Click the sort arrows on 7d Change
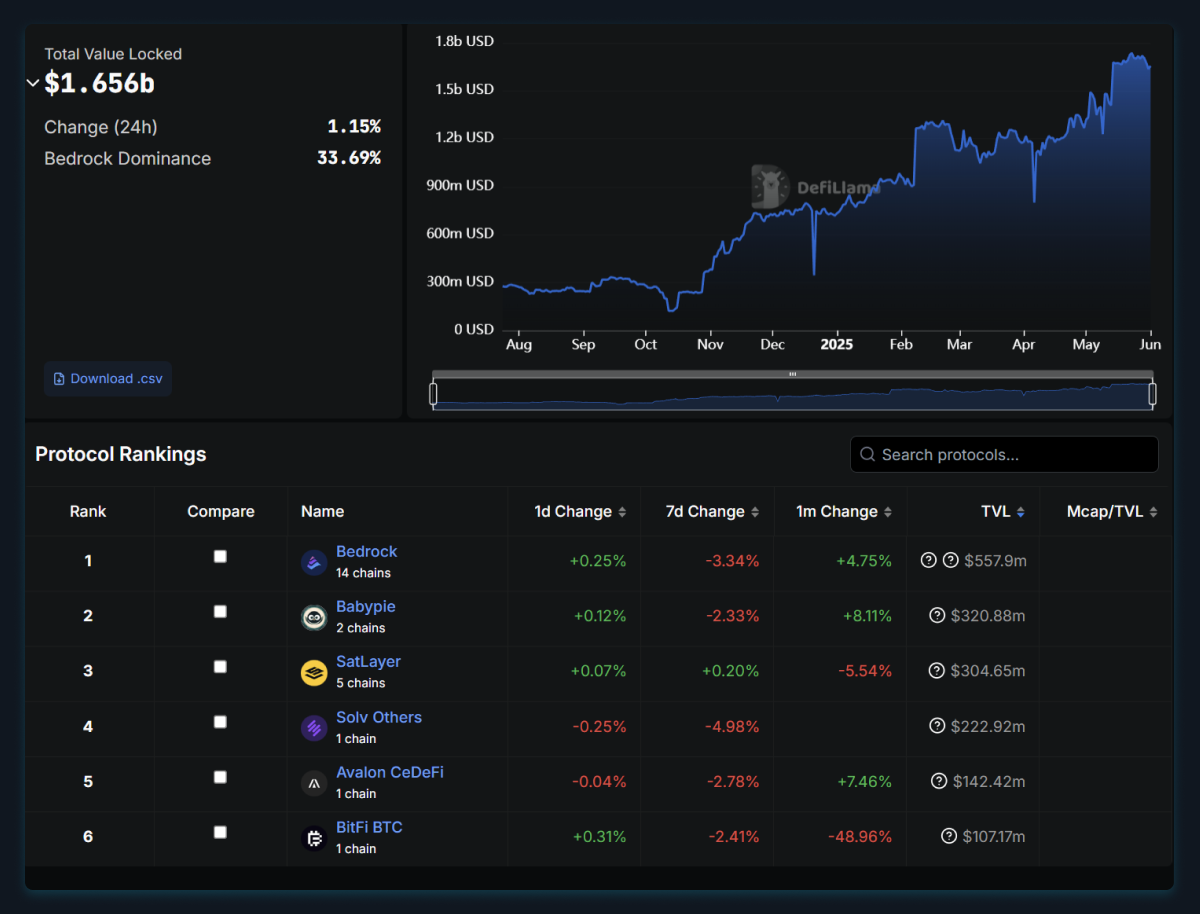The width and height of the screenshot is (1200, 914). pos(755,512)
